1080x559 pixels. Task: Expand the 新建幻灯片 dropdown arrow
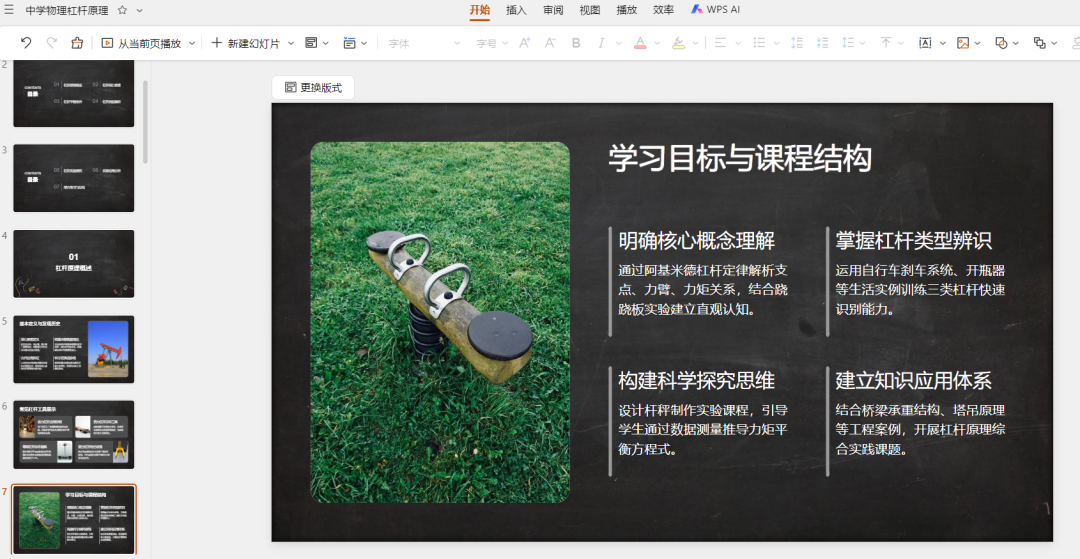pos(291,43)
